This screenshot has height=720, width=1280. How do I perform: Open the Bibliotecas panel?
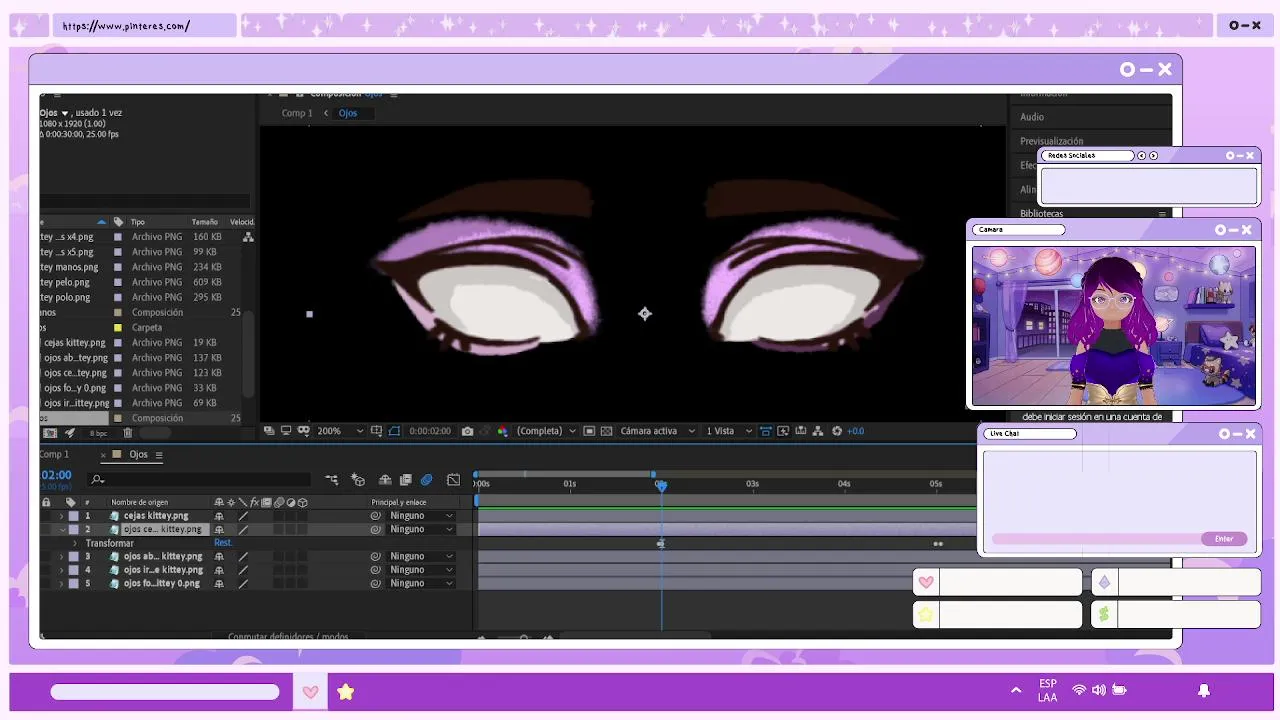[1041, 213]
